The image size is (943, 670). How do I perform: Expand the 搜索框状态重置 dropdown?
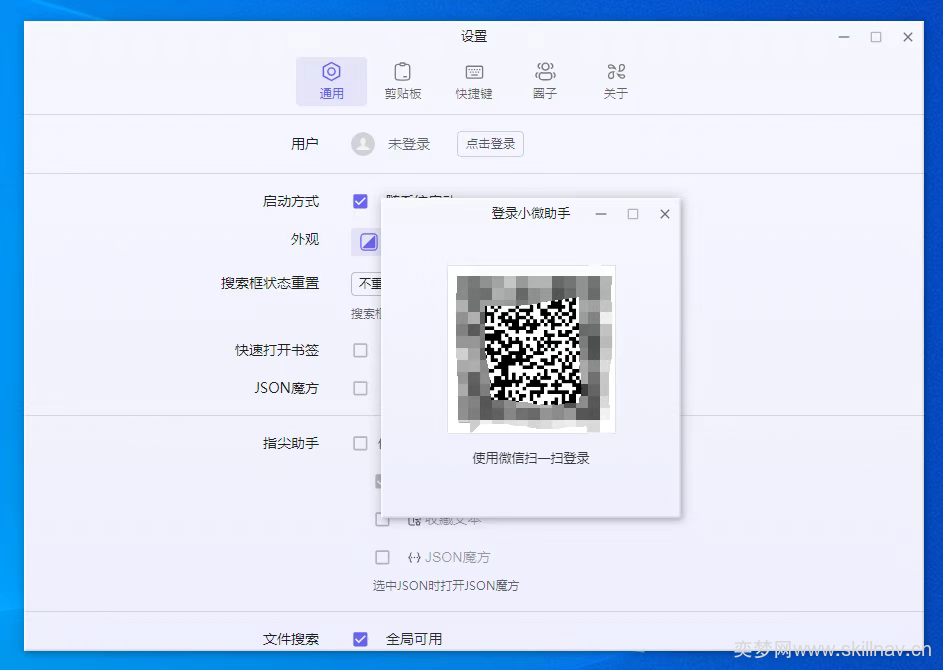(366, 283)
